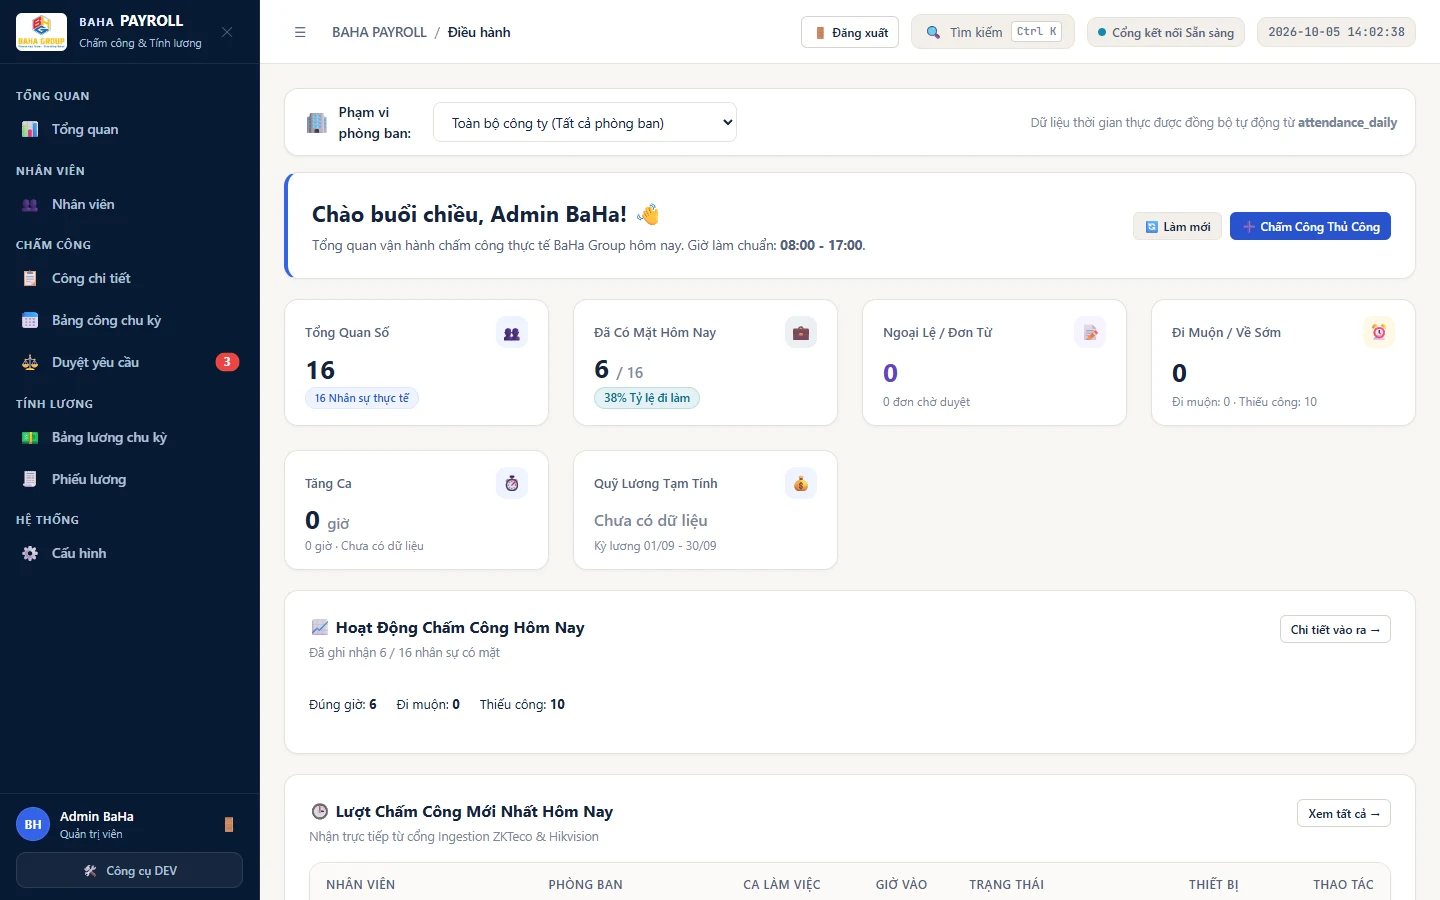Open Tổng quan in the sidebar
1440x900 pixels.
tap(130, 129)
